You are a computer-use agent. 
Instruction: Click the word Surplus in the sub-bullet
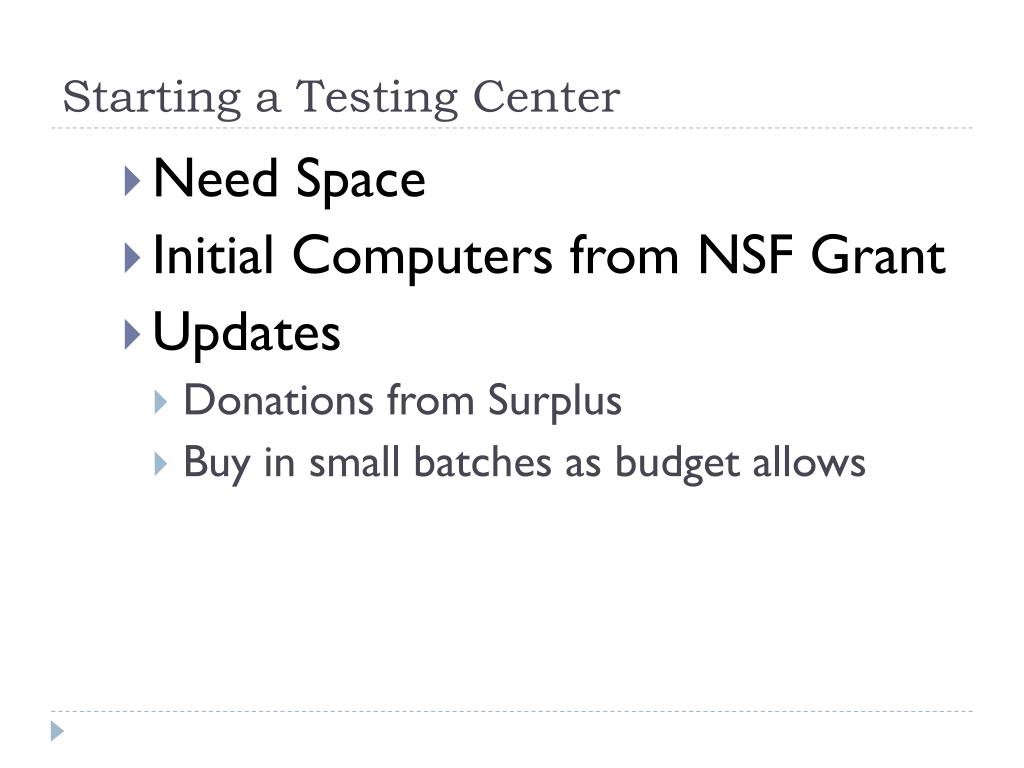[x=555, y=402]
